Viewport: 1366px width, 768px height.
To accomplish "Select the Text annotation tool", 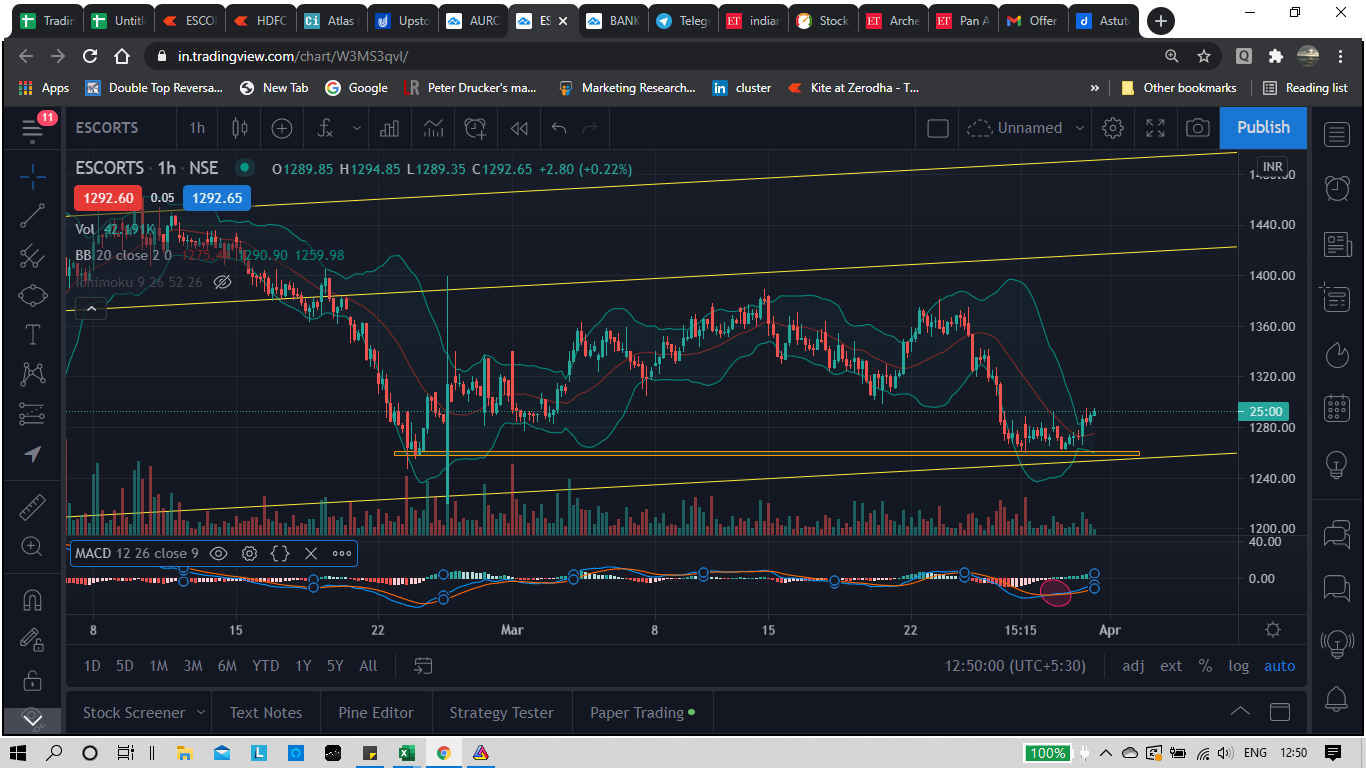I will [x=32, y=335].
